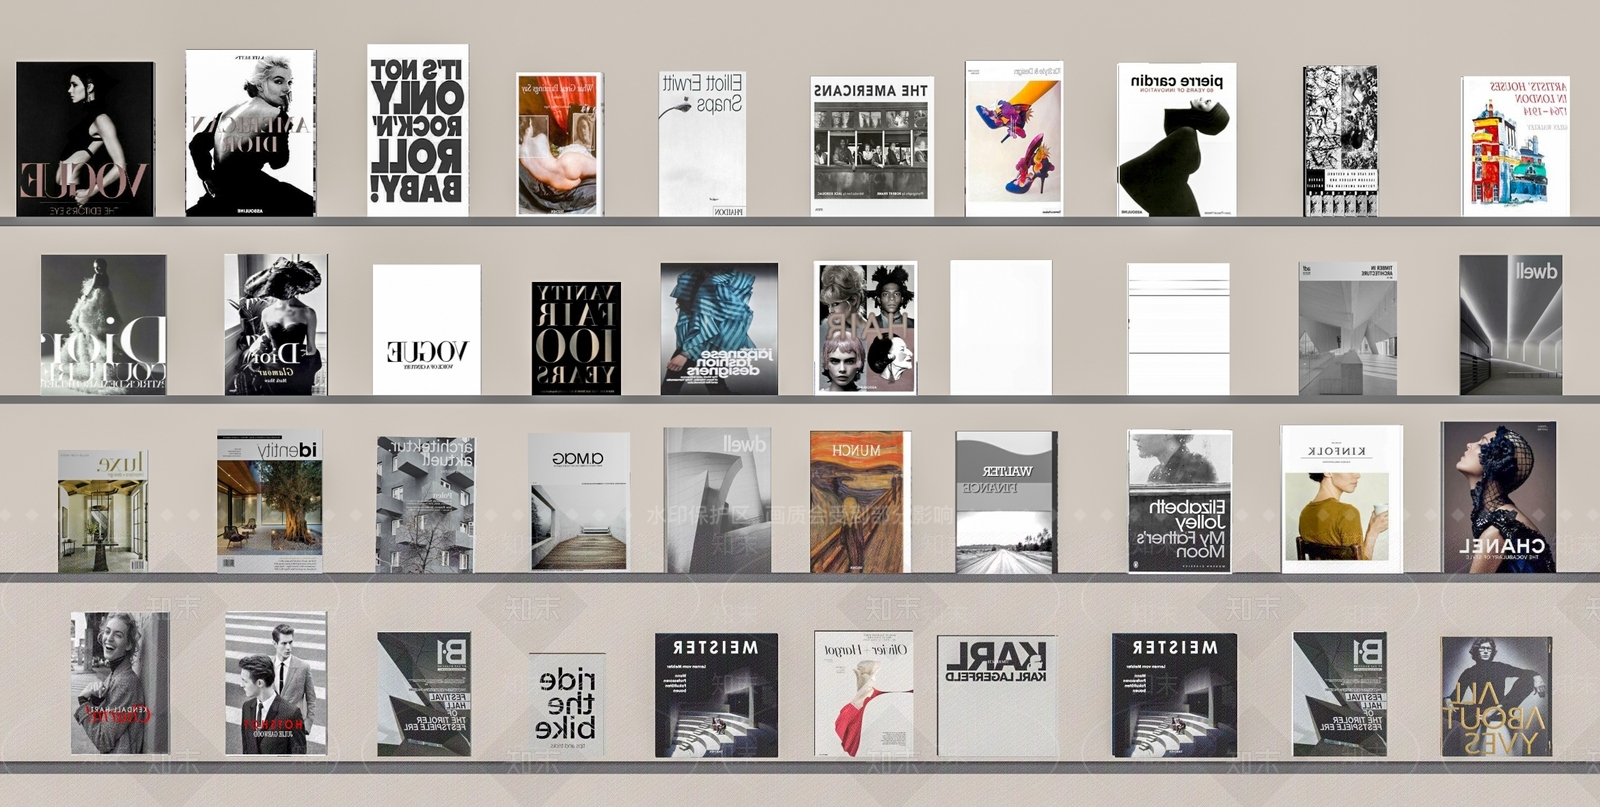Click the Dior book with Marilyn Monroe cover
Image resolution: width=1600 pixels, height=807 pixels.
coord(250,133)
